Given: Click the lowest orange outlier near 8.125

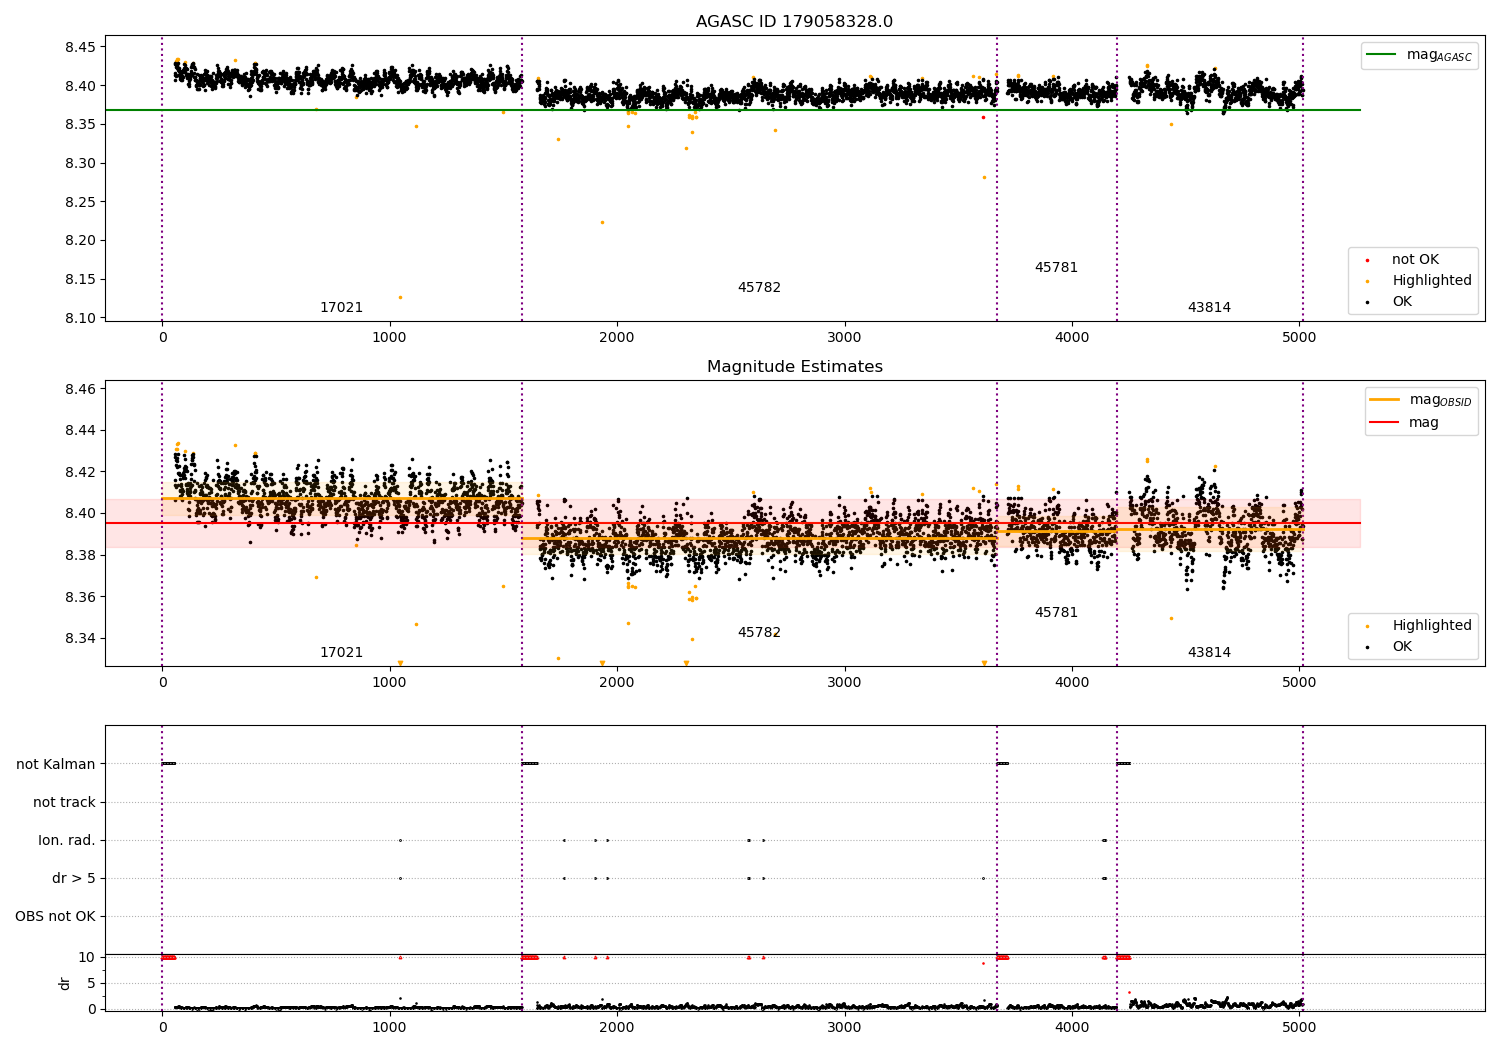Looking at the screenshot, I should (400, 297).
